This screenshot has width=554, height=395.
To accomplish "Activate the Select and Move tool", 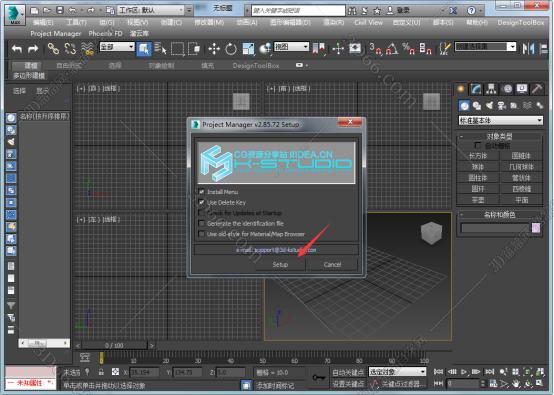I will [x=214, y=48].
